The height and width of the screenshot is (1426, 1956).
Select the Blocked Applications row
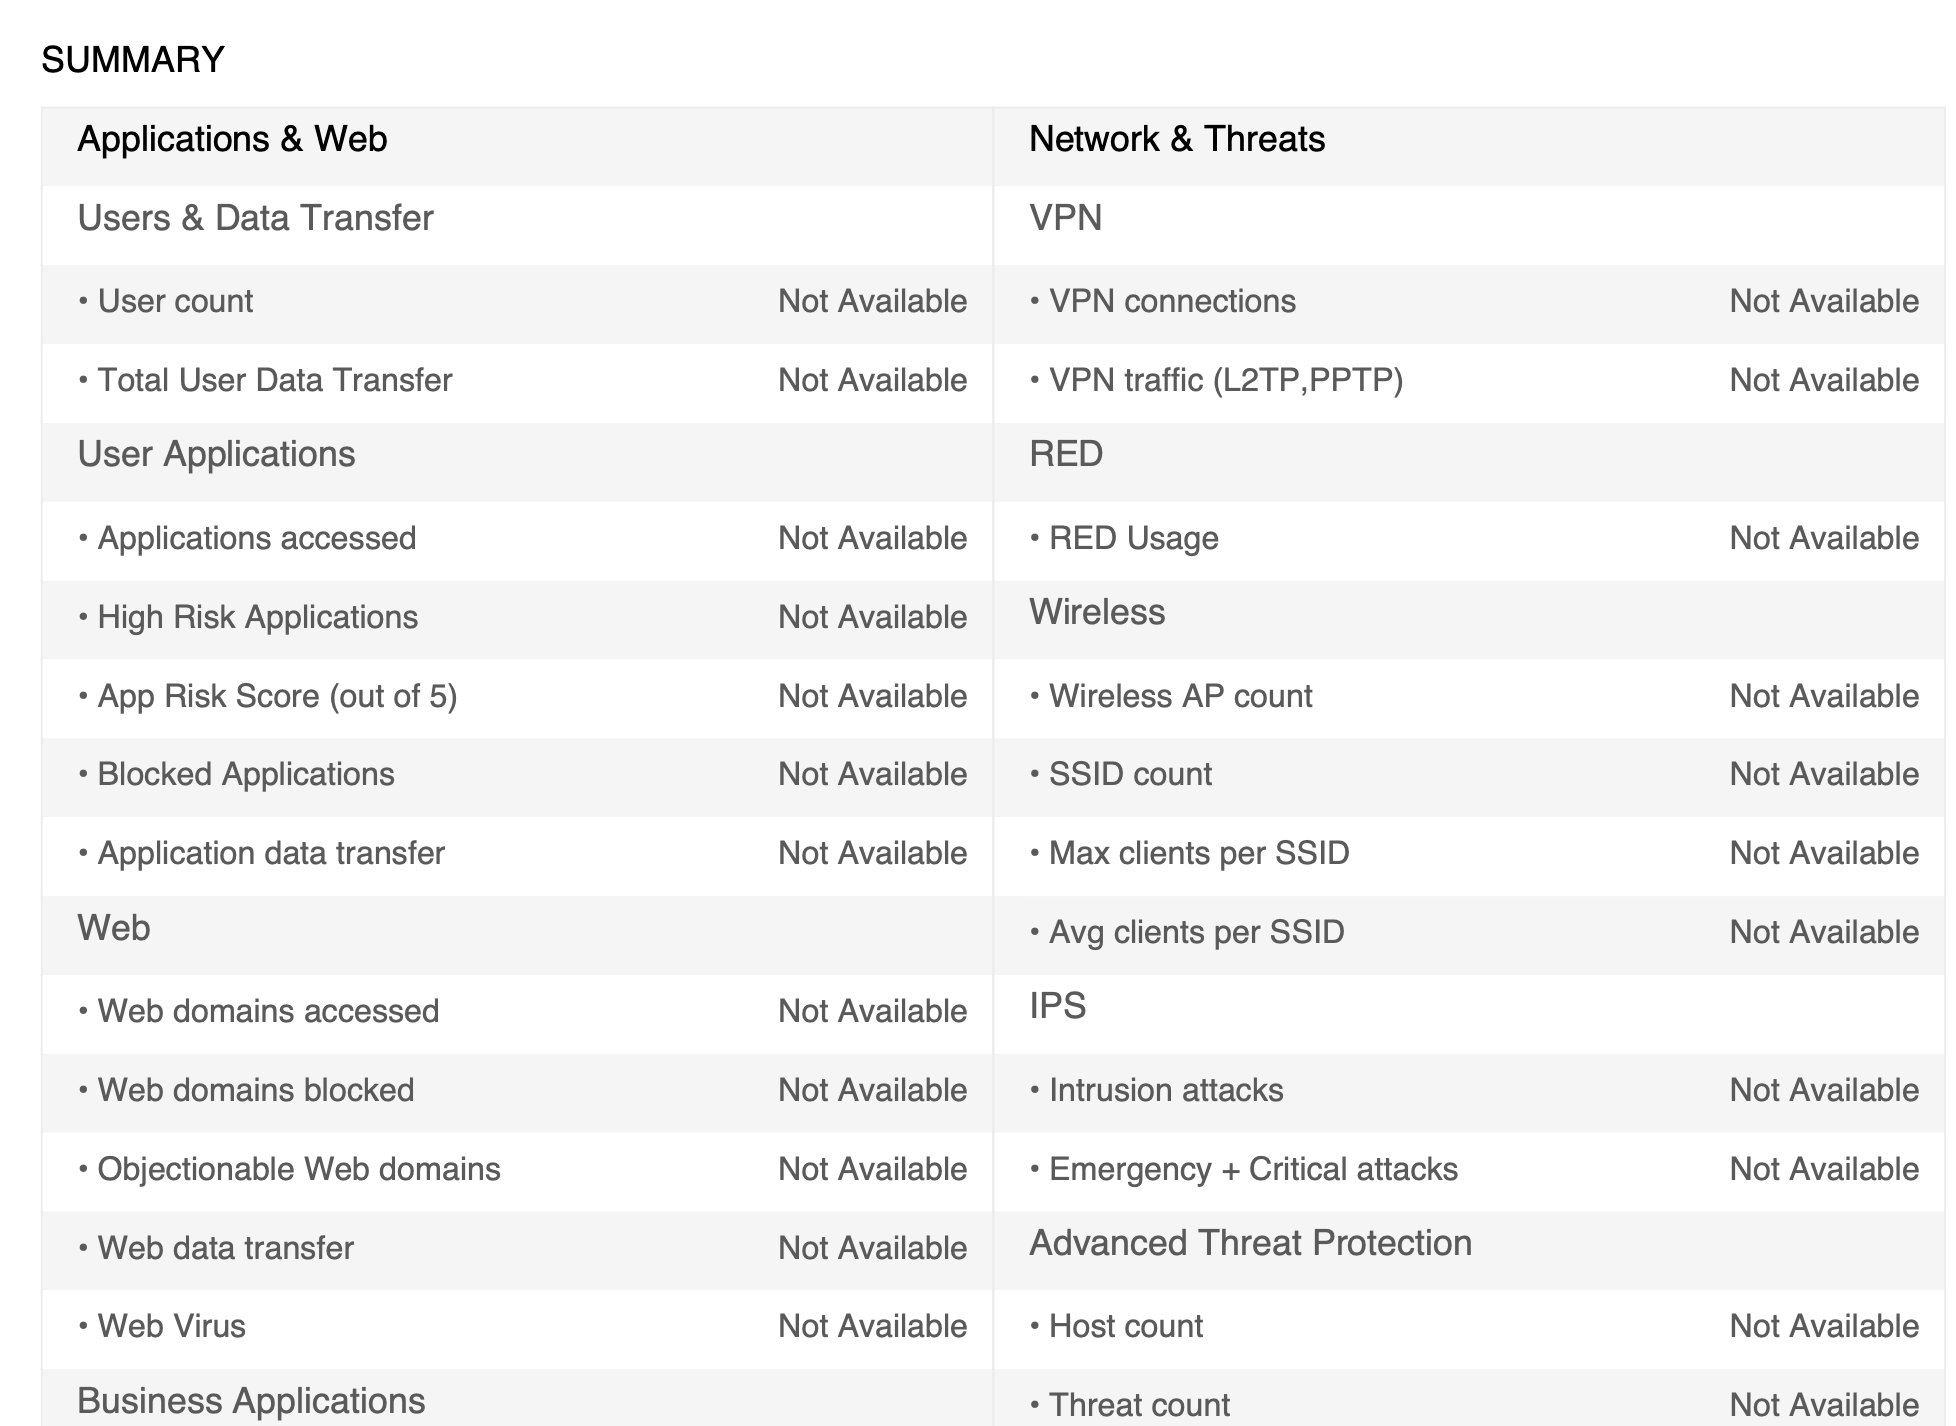pyautogui.click(x=245, y=774)
